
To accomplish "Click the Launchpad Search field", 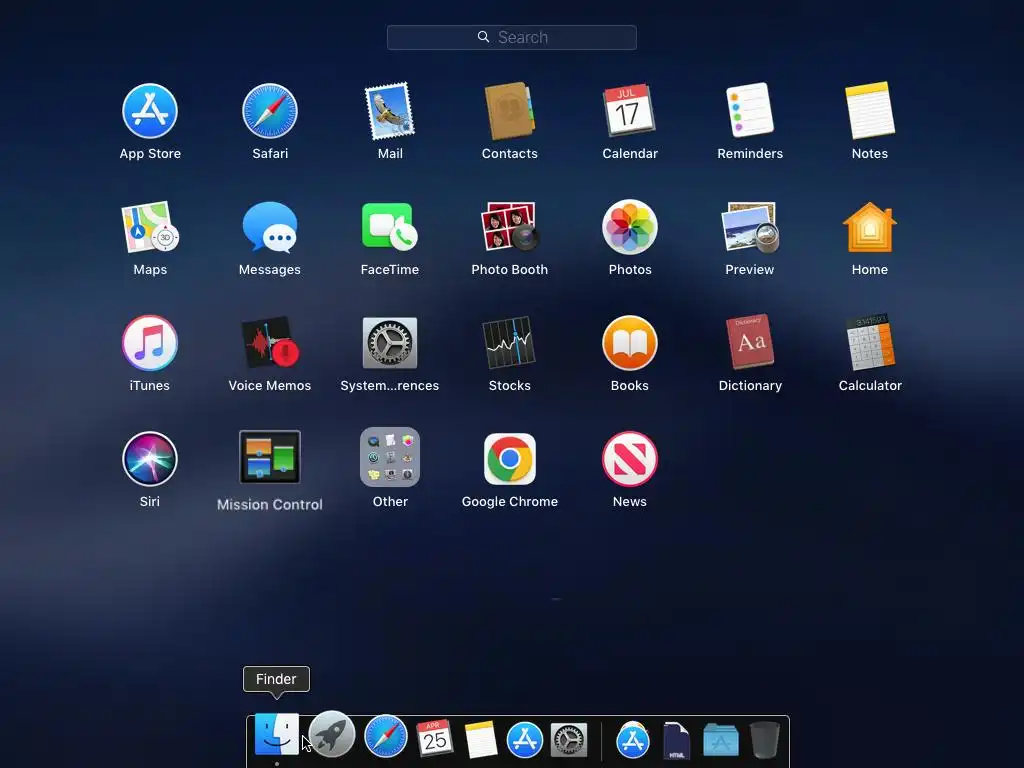I will (511, 37).
